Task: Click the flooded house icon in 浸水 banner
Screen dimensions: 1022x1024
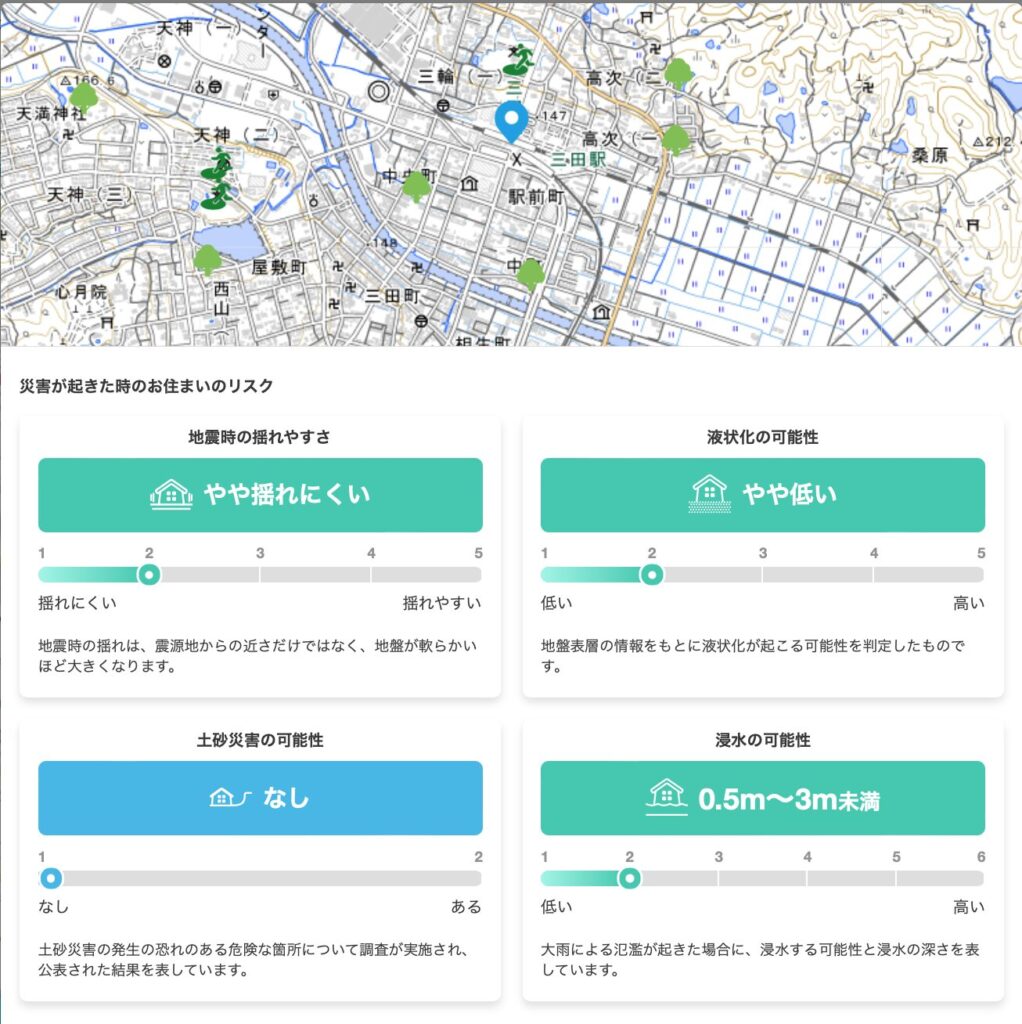Action: 666,797
